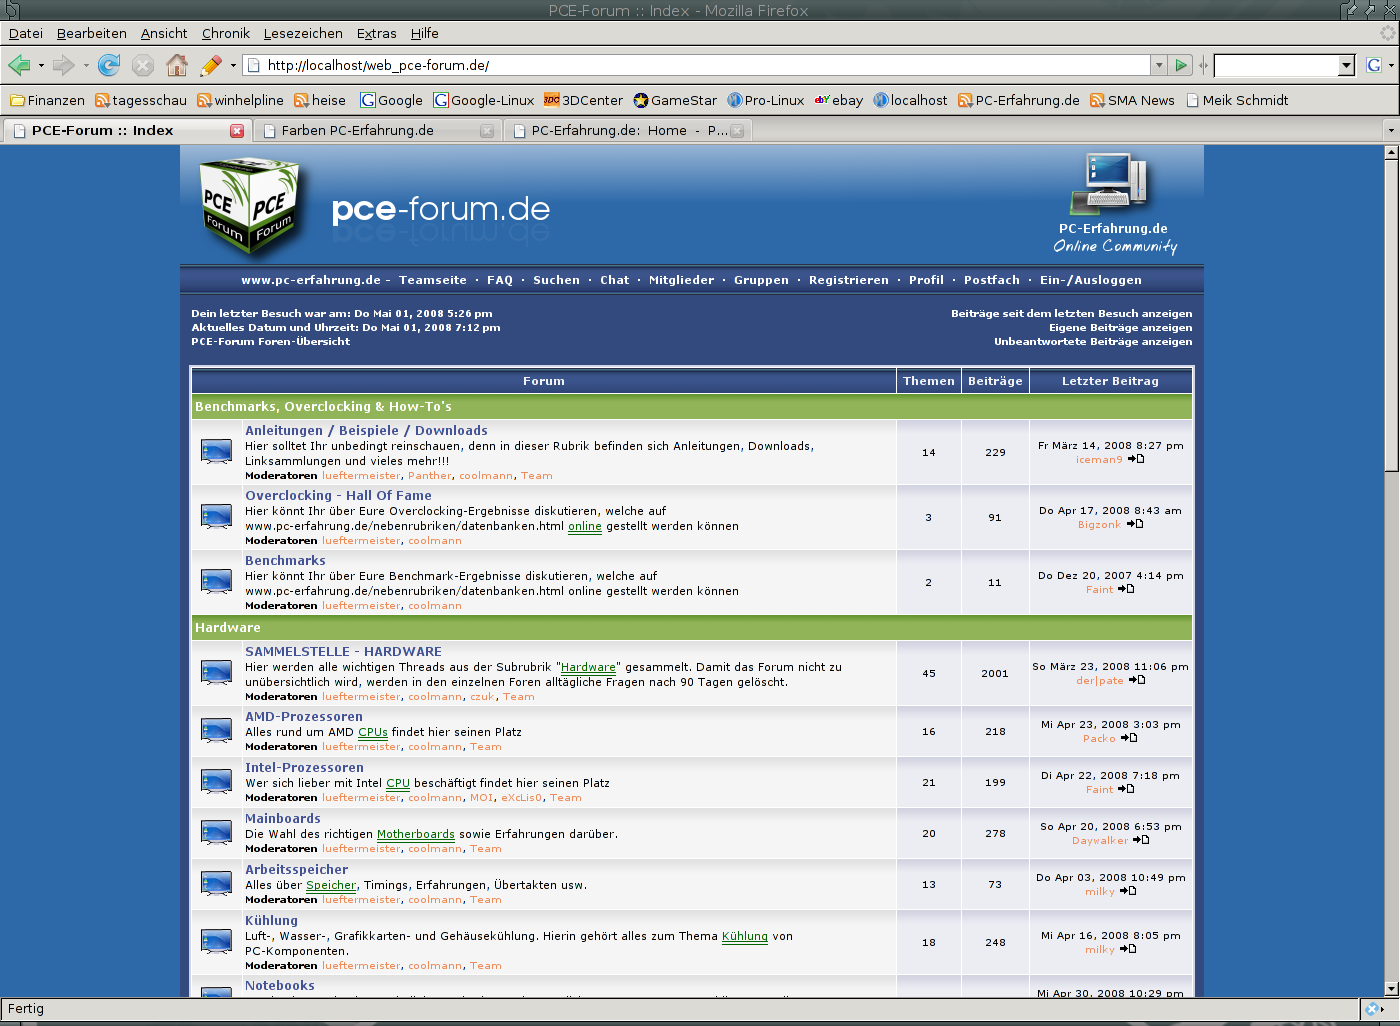Click the forum icon beside Benchmarks
Image resolution: width=1400 pixels, height=1026 pixels.
pyautogui.click(x=216, y=582)
